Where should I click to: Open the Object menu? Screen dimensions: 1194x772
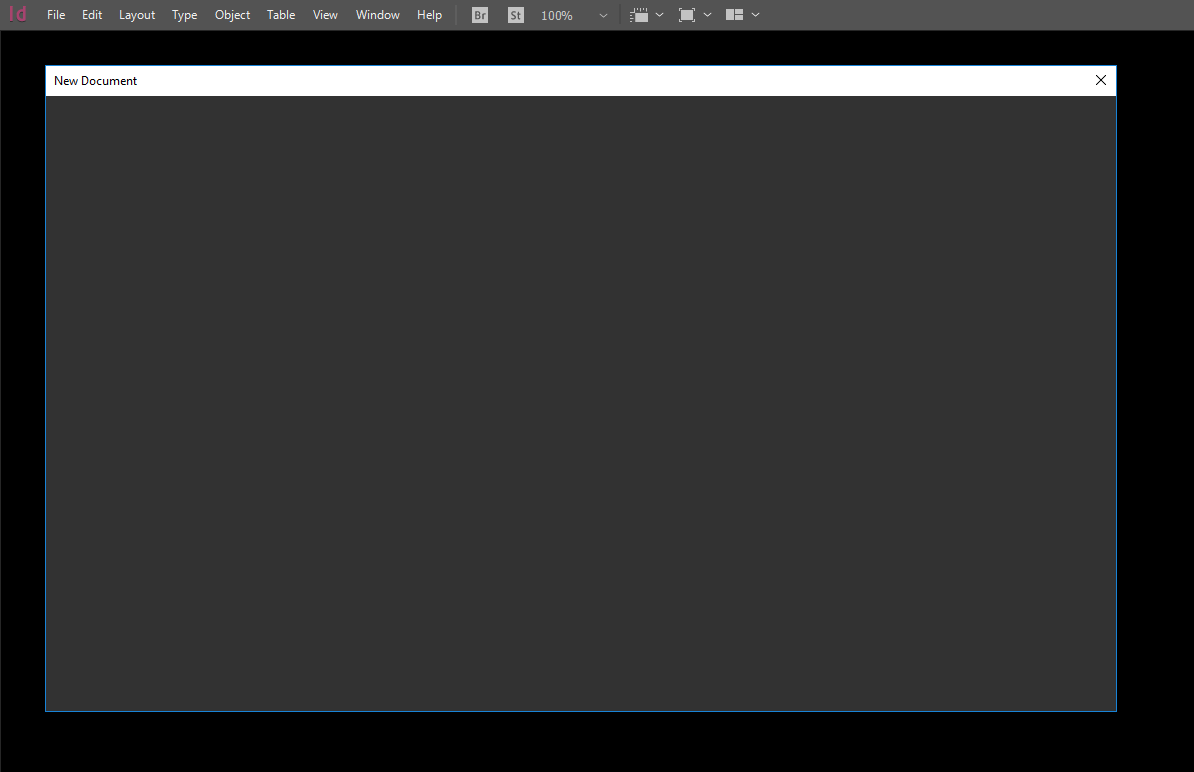(x=232, y=14)
